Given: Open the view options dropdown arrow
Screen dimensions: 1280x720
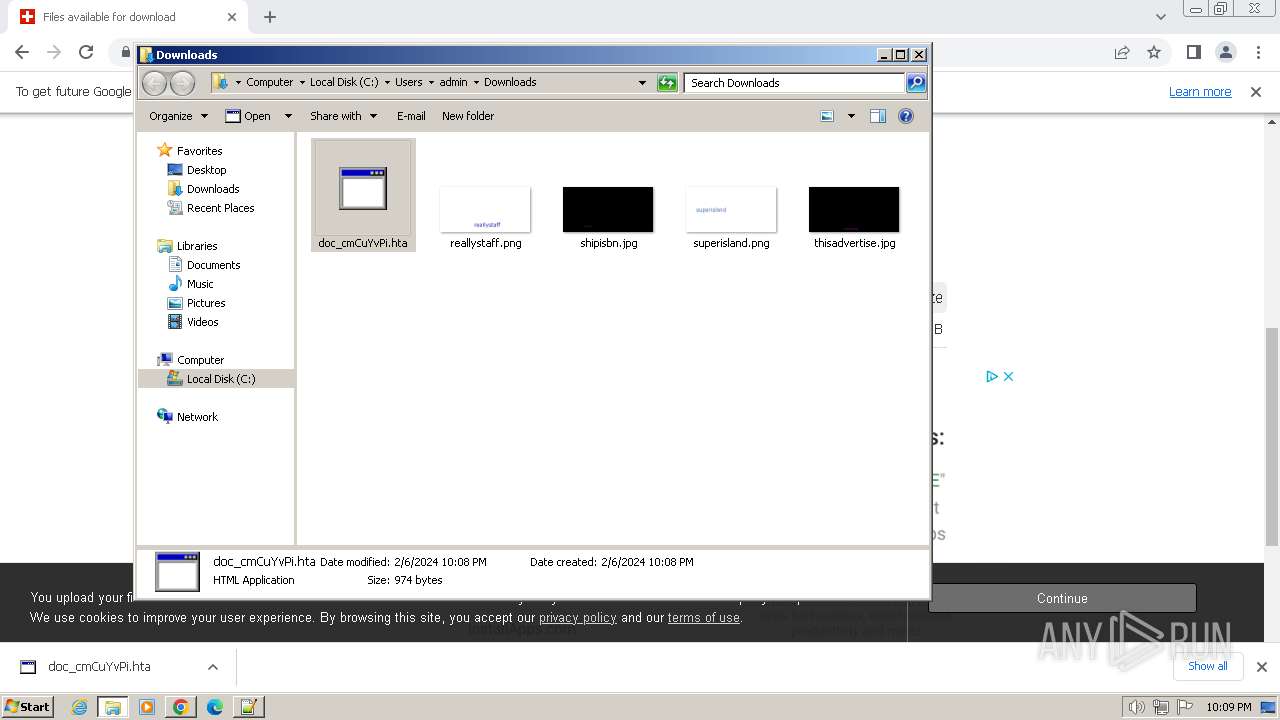Looking at the screenshot, I should [851, 116].
